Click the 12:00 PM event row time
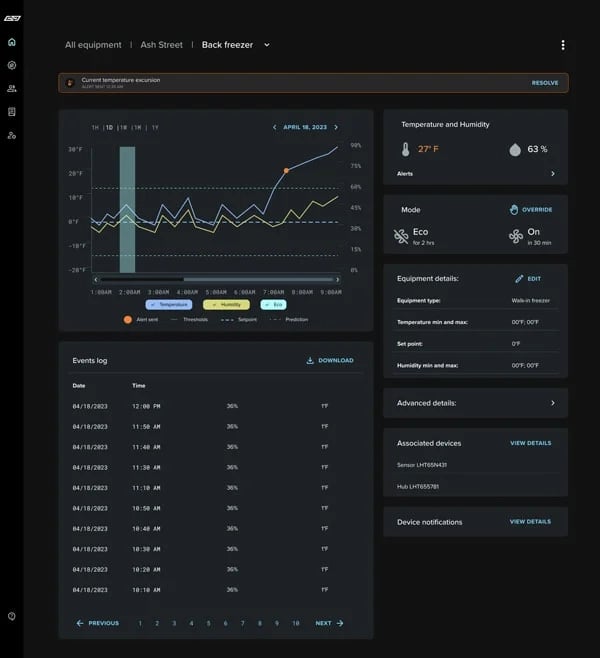 click(146, 406)
